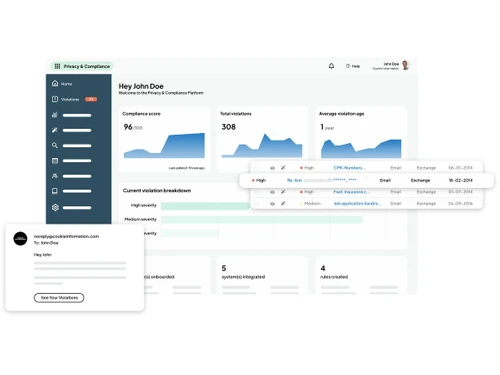This screenshot has height=375, width=500.
Task: Click the noreply sender avatar in the email card
Action: click(x=20, y=239)
